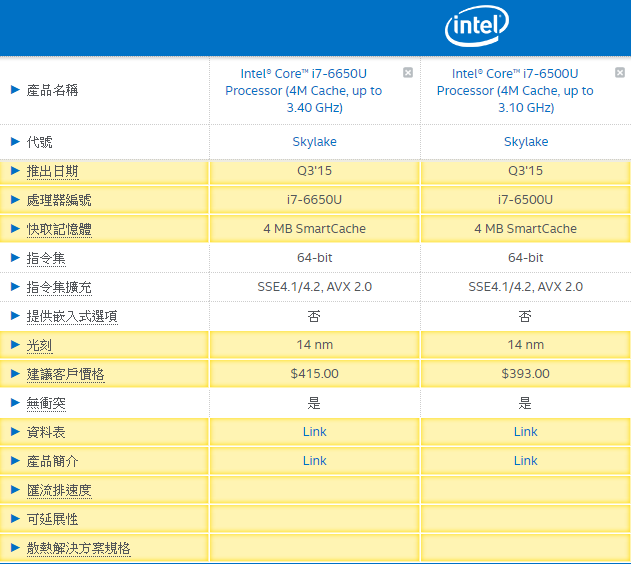Click the 產品名稱 label
The image size is (631, 564).
click(x=52, y=90)
